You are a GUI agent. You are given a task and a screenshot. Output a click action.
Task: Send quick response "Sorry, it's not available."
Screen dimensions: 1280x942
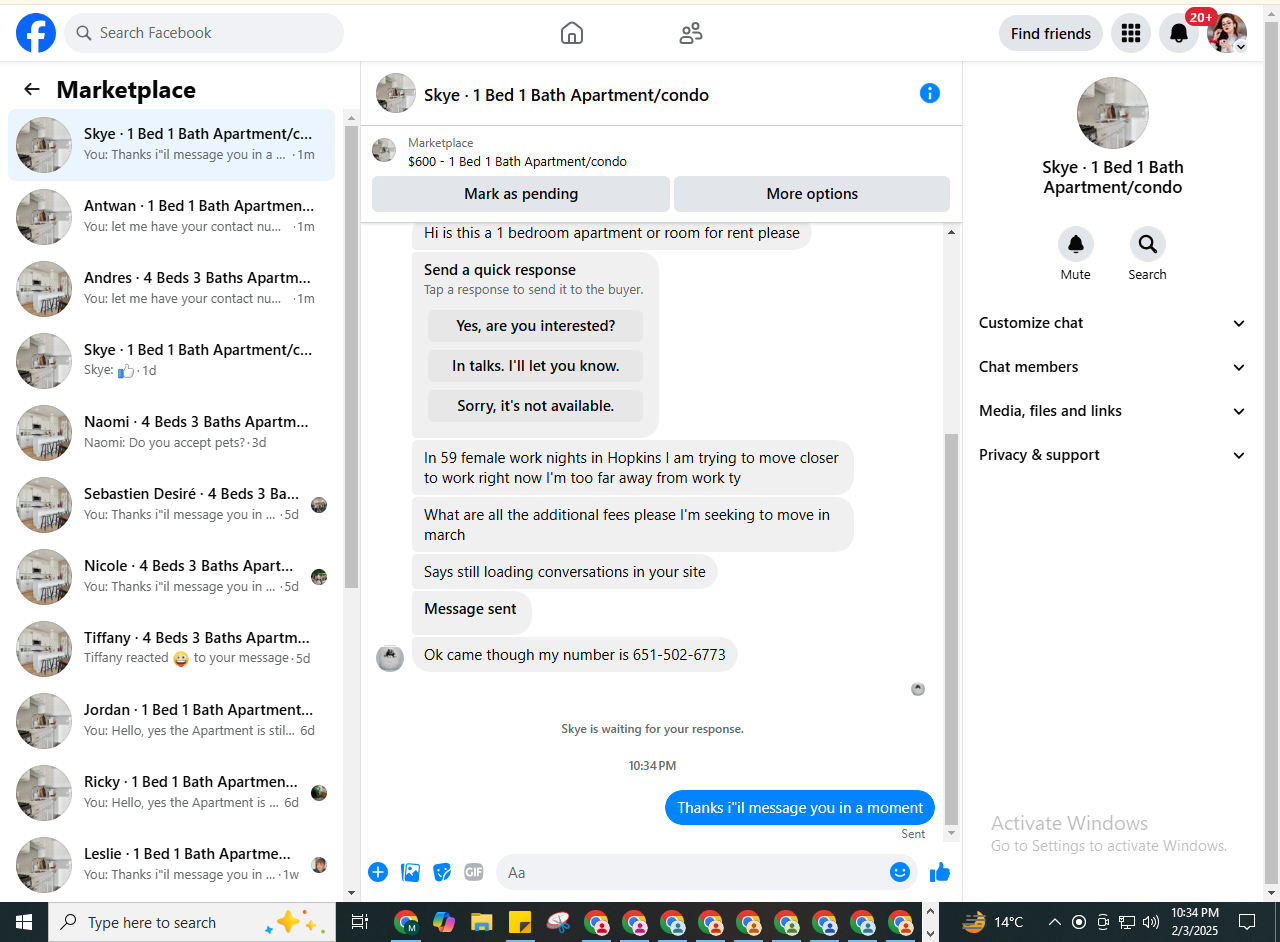[x=536, y=406]
